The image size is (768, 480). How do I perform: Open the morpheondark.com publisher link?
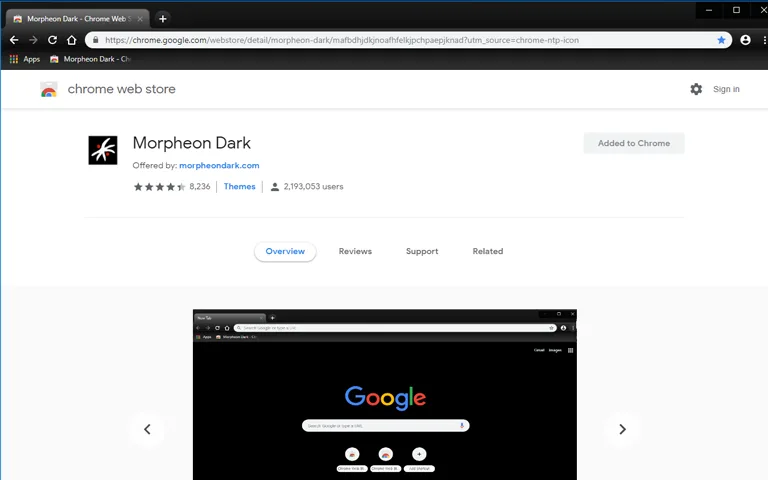point(219,166)
